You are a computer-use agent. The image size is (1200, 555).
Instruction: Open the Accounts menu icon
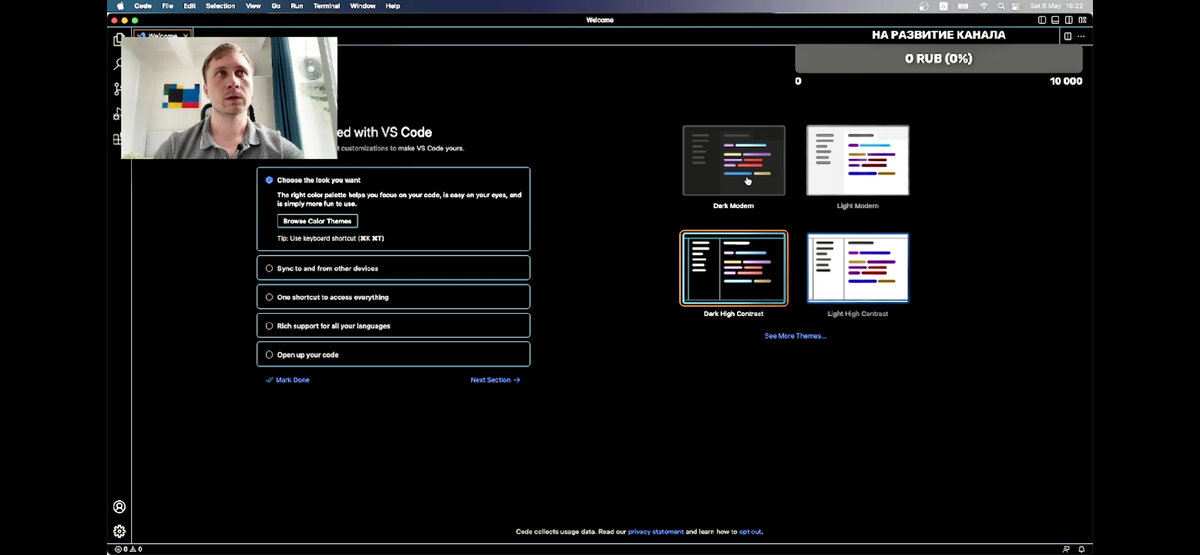pos(119,507)
